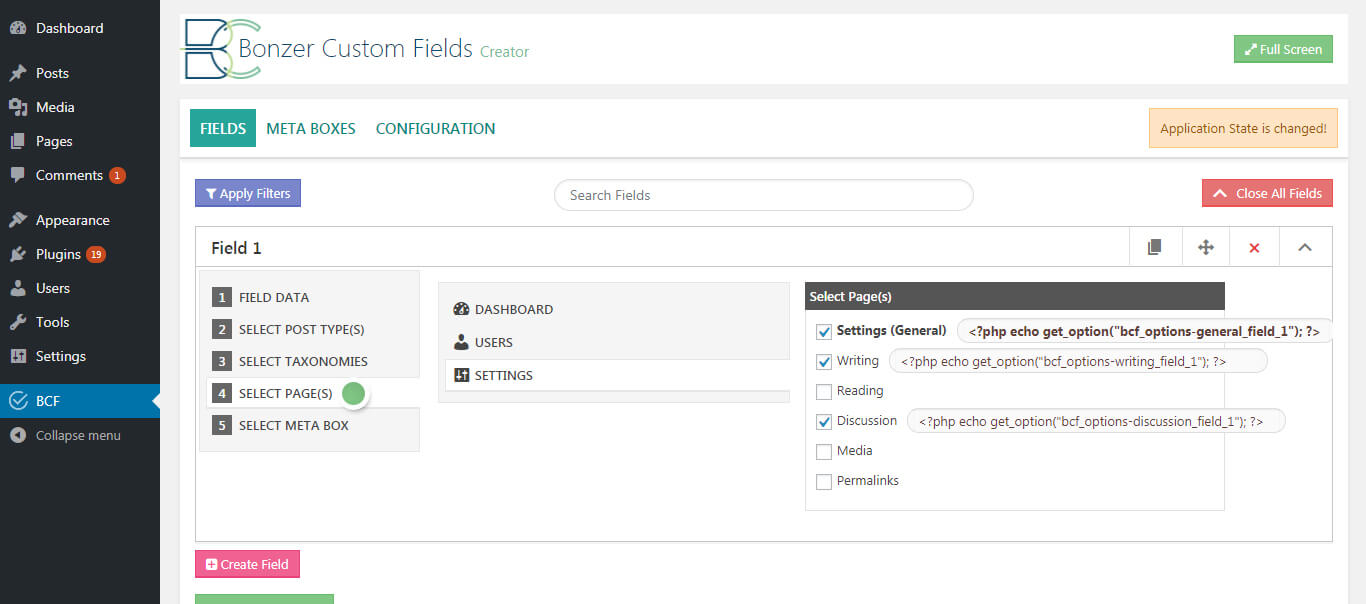Click the Close All Fields button
Viewport: 1366px width, 604px height.
[x=1267, y=193]
